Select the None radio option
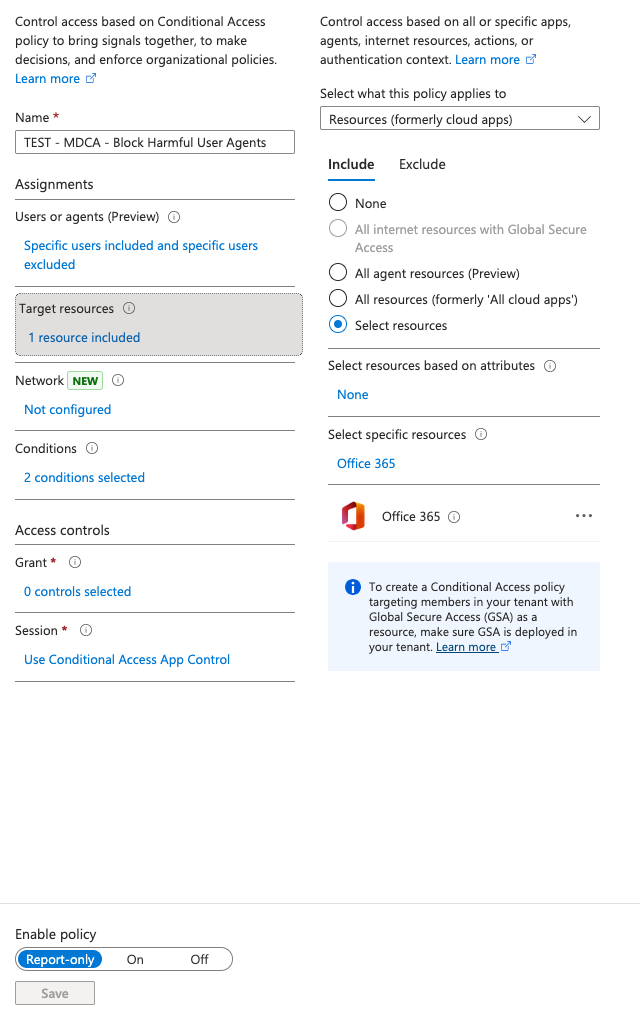Viewport: 640px width, 1017px height. click(338, 202)
